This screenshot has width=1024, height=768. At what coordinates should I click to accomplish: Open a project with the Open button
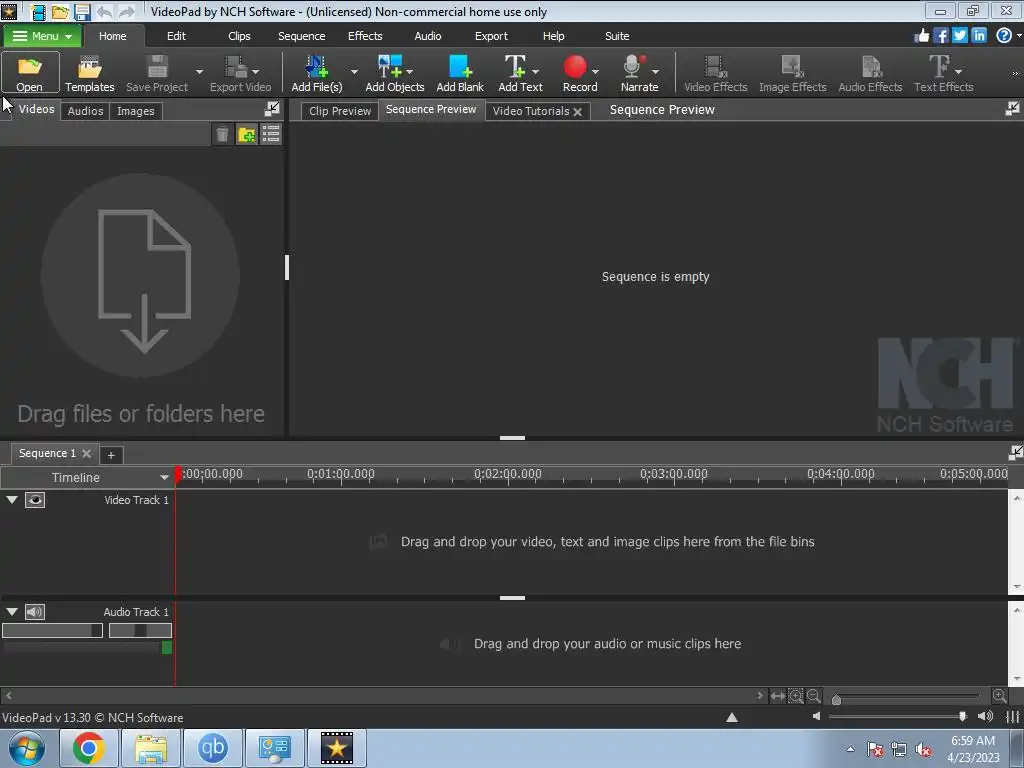coord(30,73)
